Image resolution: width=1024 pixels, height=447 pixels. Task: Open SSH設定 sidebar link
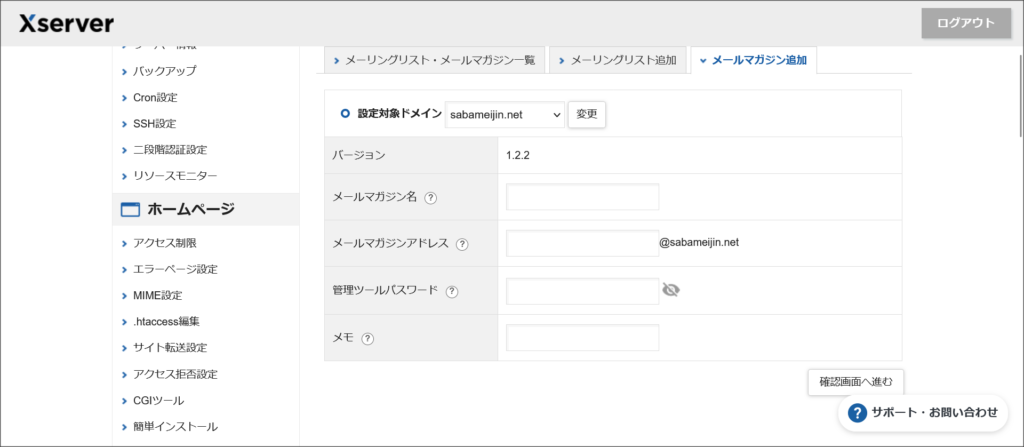(x=154, y=124)
